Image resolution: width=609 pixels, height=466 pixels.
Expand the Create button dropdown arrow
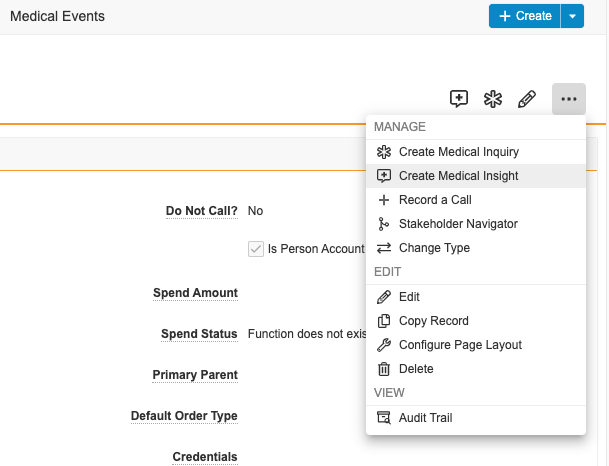(572, 16)
